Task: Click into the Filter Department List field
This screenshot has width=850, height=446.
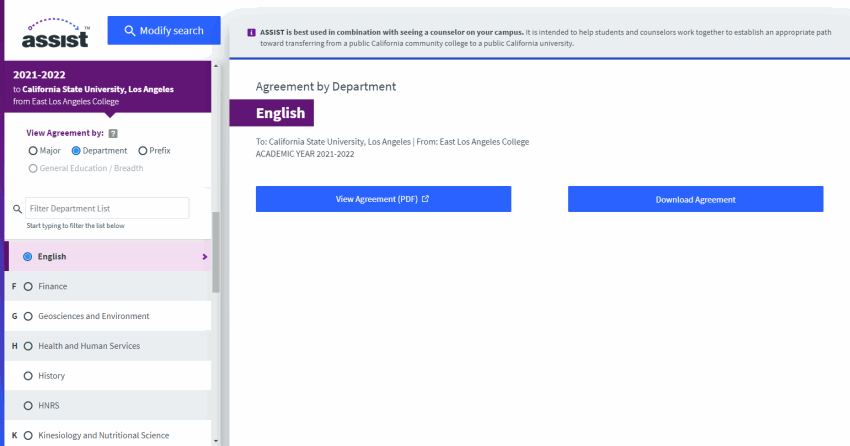Action: coord(107,208)
